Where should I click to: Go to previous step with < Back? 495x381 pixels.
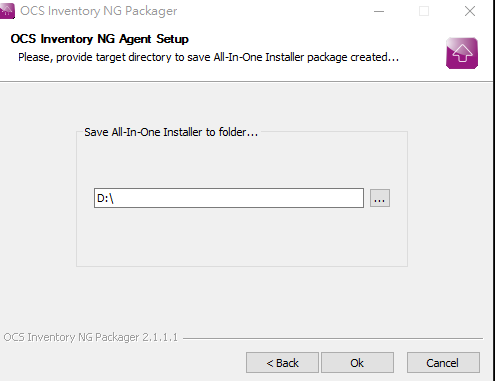click(x=282, y=362)
